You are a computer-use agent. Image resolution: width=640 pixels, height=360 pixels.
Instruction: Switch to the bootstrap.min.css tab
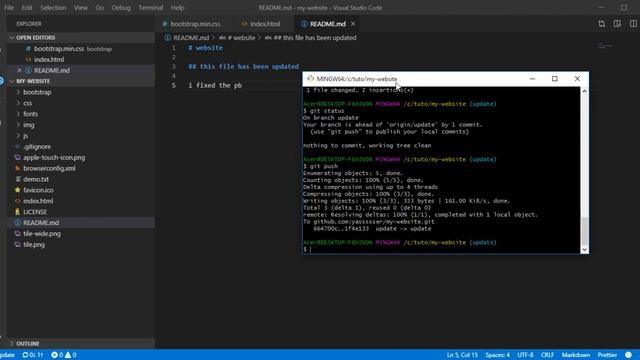[191, 24]
